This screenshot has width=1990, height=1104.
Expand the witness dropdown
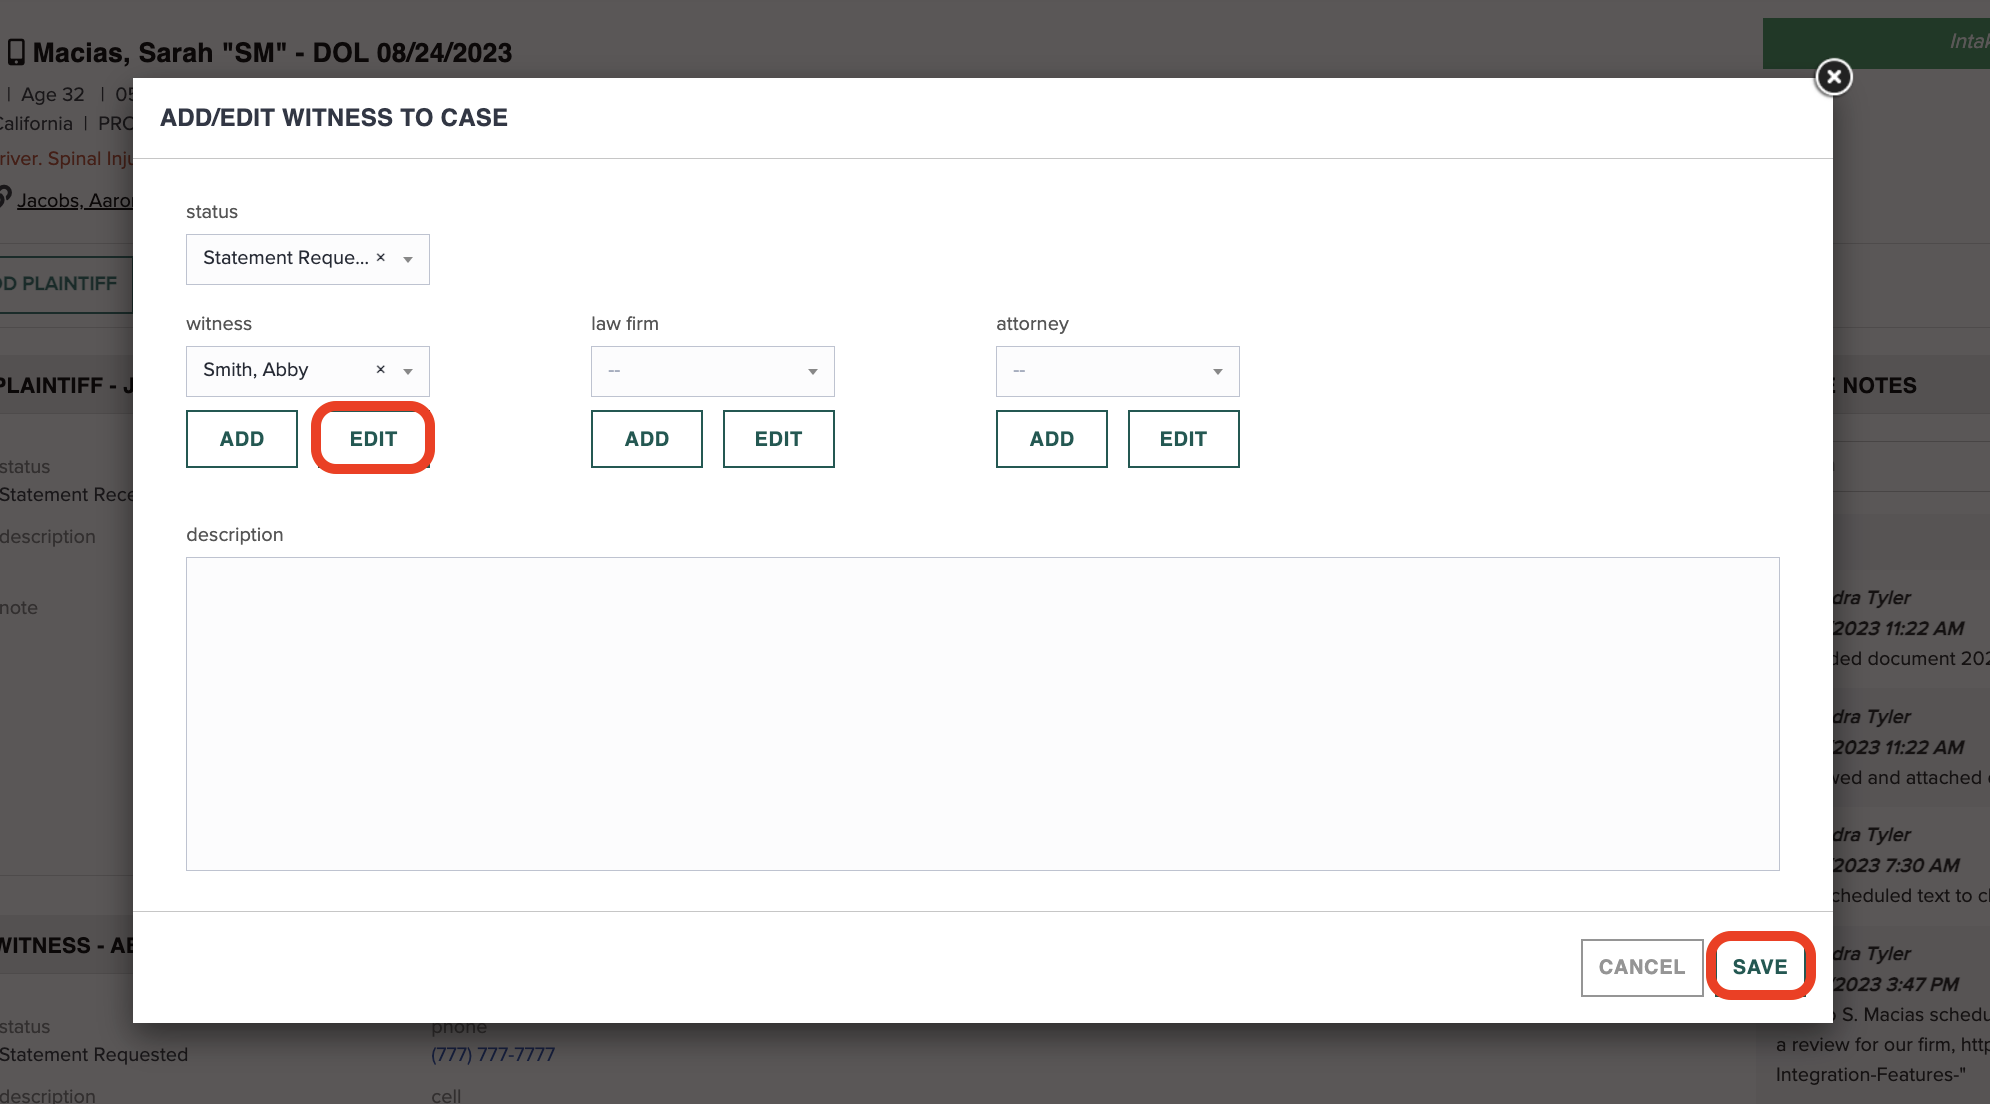click(x=408, y=372)
